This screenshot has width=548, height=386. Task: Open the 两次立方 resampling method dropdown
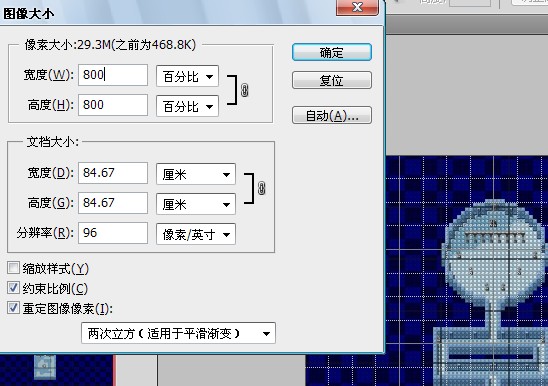[x=178, y=333]
